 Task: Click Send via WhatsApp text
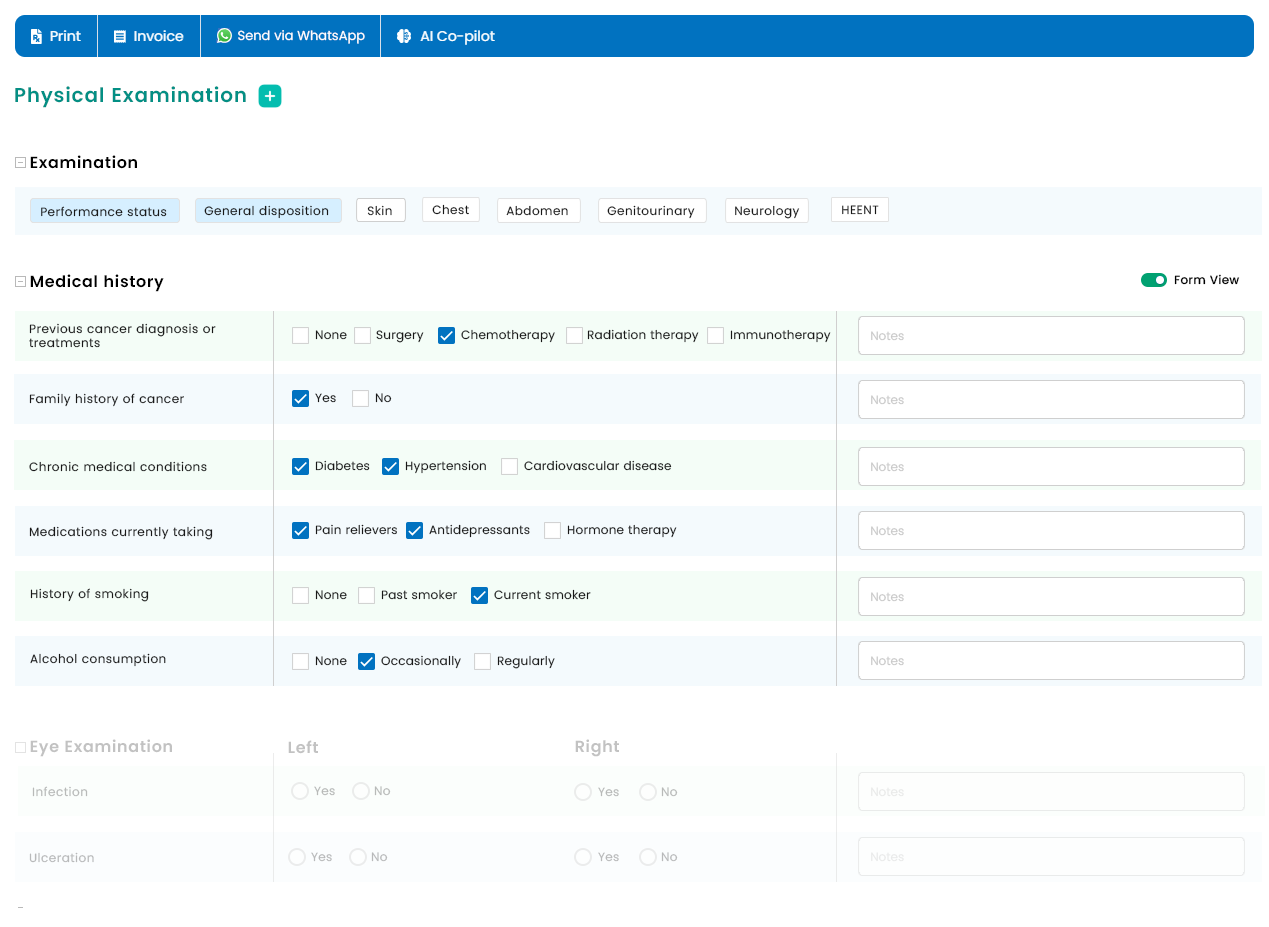(301, 36)
